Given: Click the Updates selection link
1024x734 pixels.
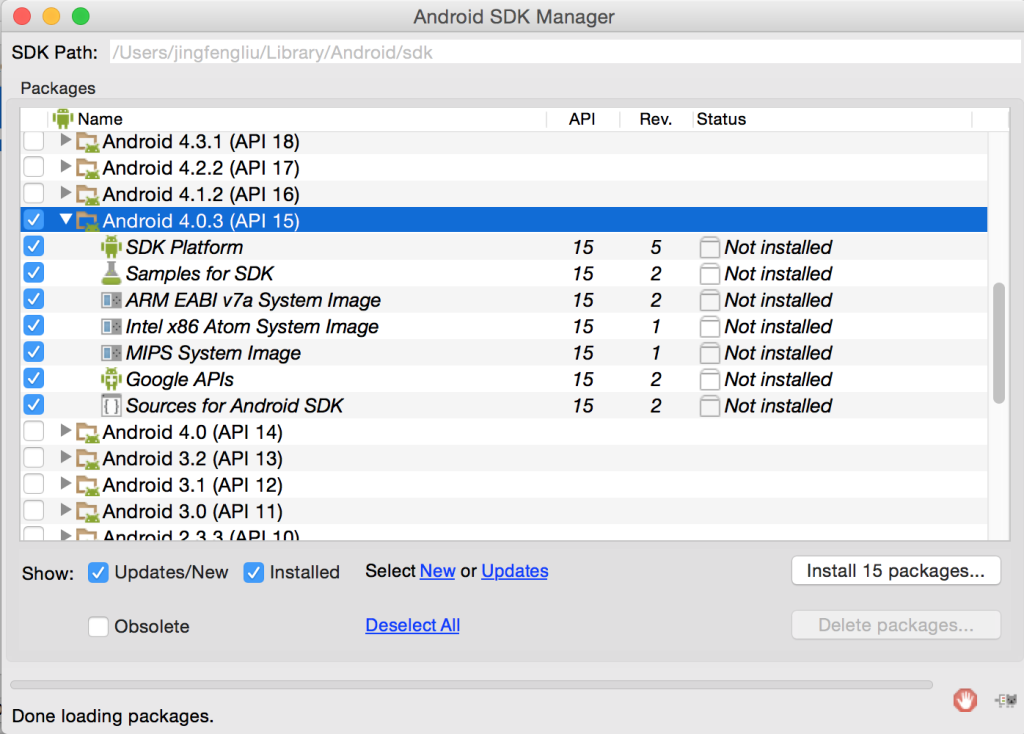Looking at the screenshot, I should [x=515, y=571].
